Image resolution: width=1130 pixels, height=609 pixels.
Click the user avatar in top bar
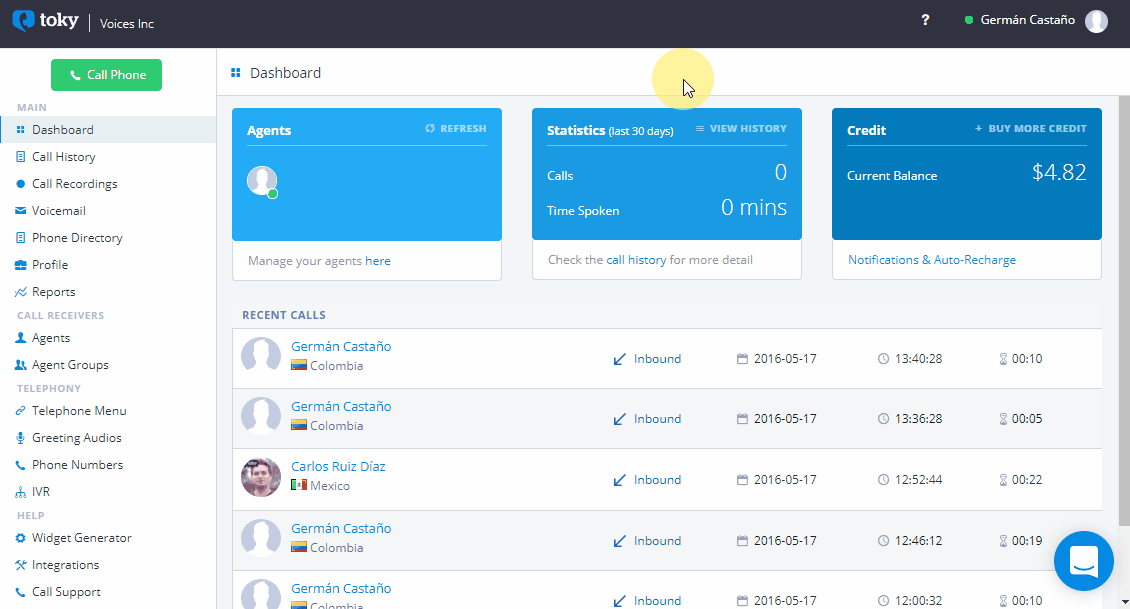(x=1096, y=21)
